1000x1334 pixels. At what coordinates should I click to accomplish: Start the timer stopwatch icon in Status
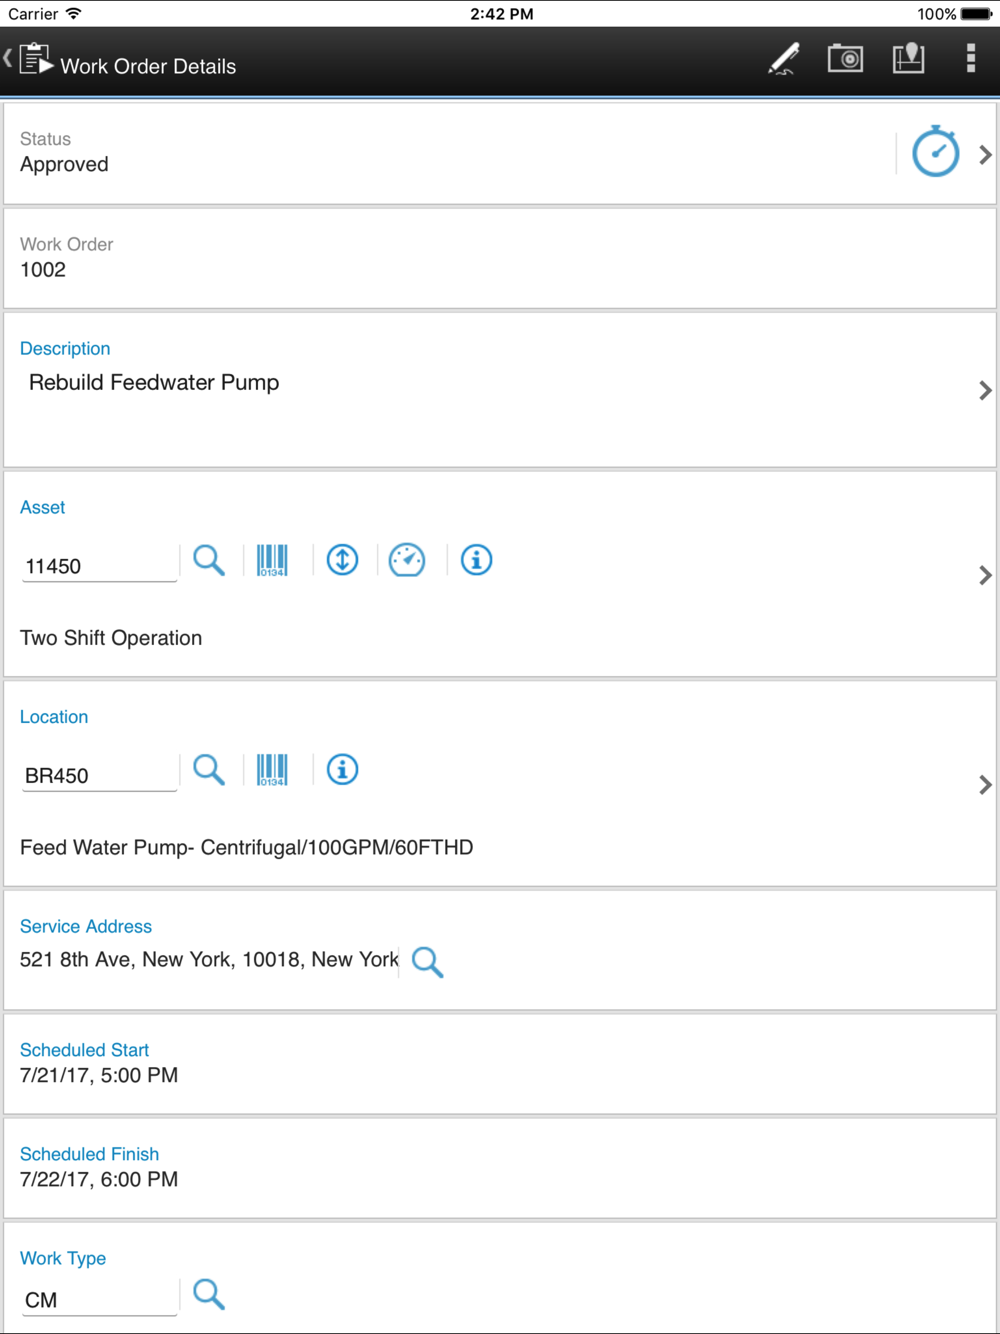pyautogui.click(x=936, y=152)
